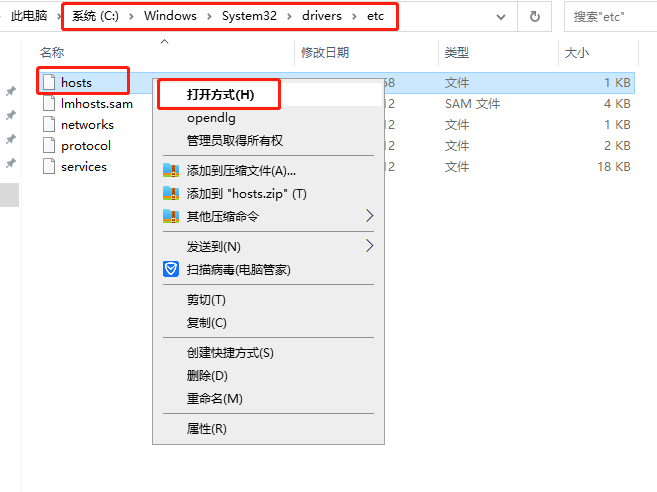The height and width of the screenshot is (492, 657).
Task: Open 发送到(N) menu entry
Action: pyautogui.click(x=214, y=246)
